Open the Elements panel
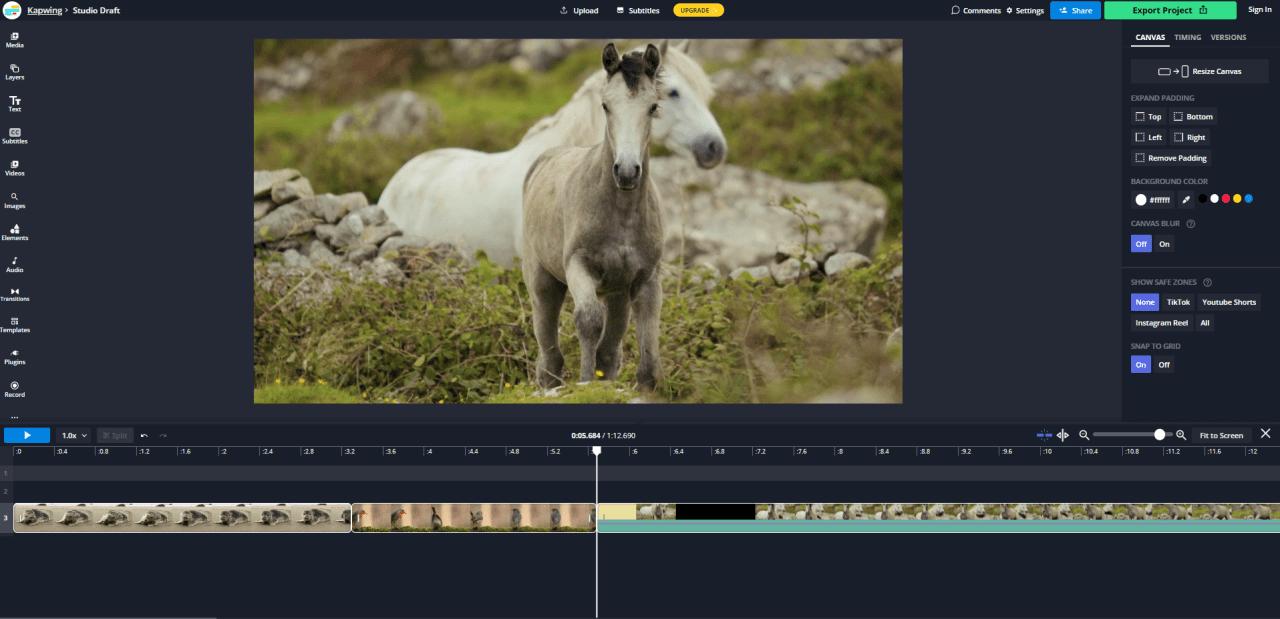Viewport: 1280px width, 619px height. click(14, 232)
